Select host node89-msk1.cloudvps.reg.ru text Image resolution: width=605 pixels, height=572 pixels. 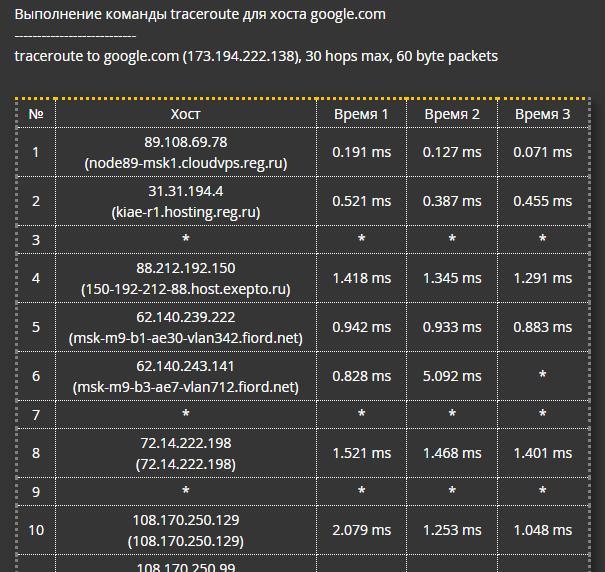pyautogui.click(x=186, y=163)
